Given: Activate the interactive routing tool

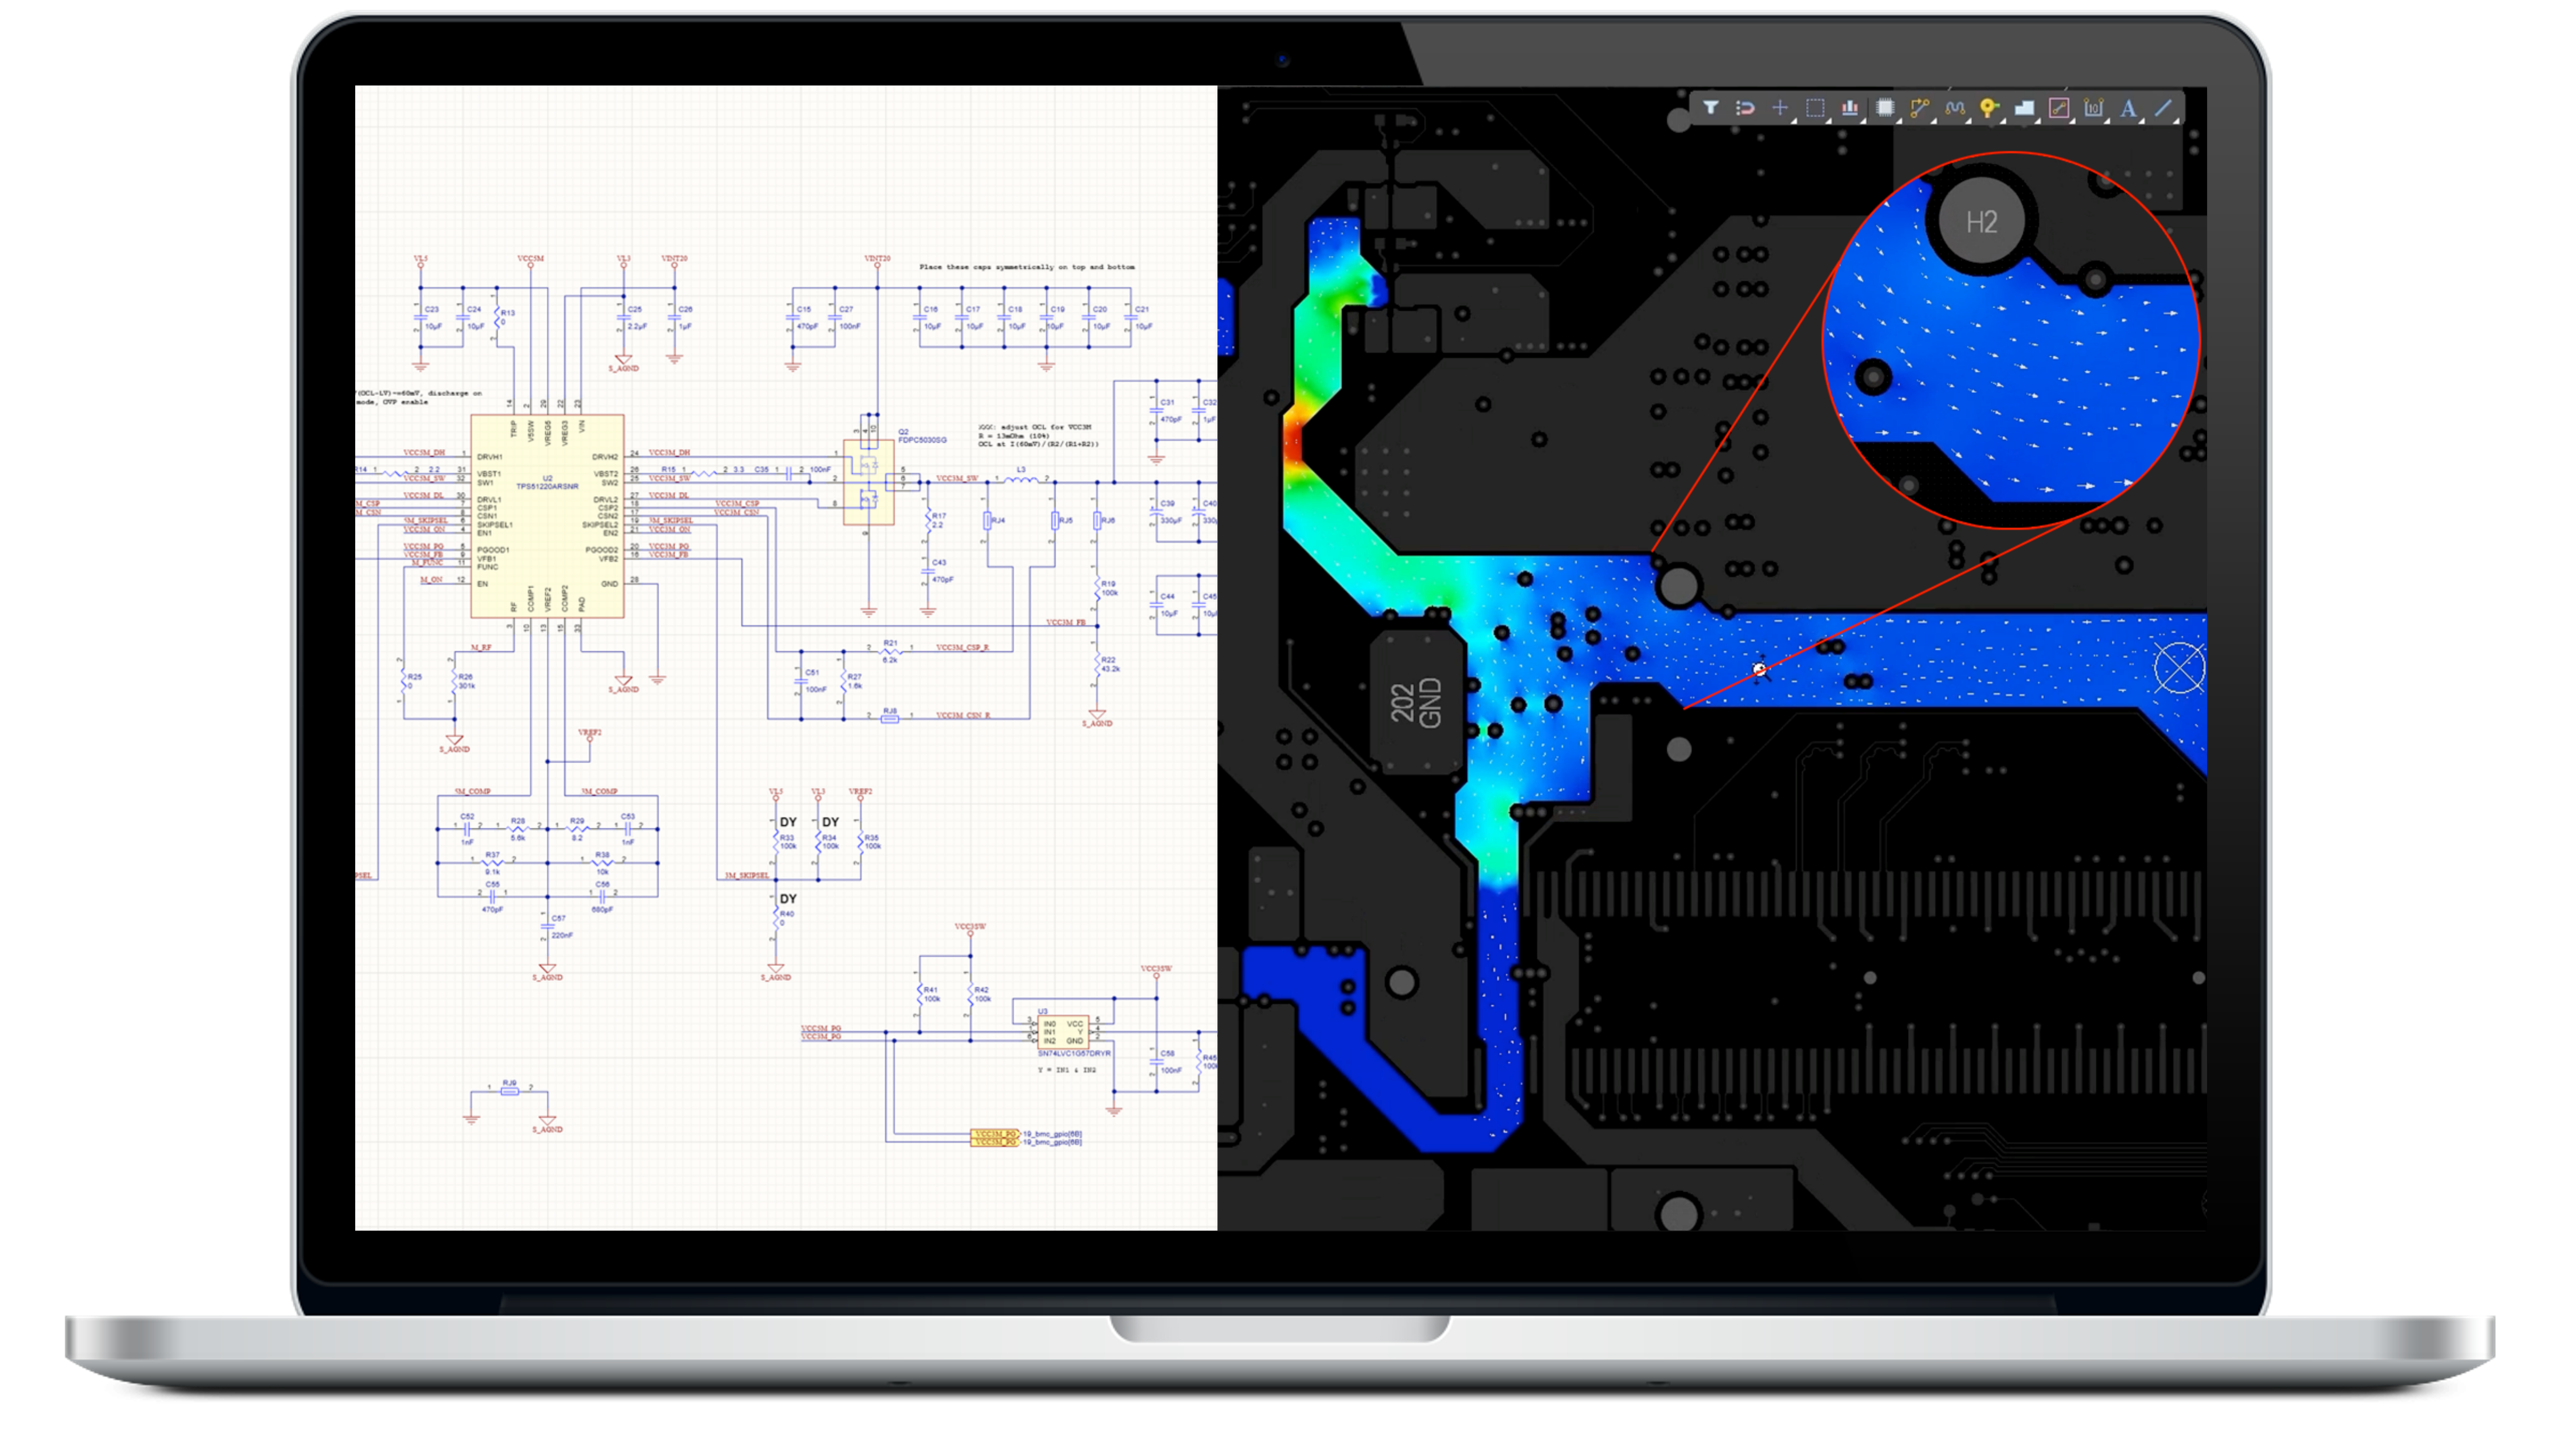Looking at the screenshot, I should pos(1919,108).
